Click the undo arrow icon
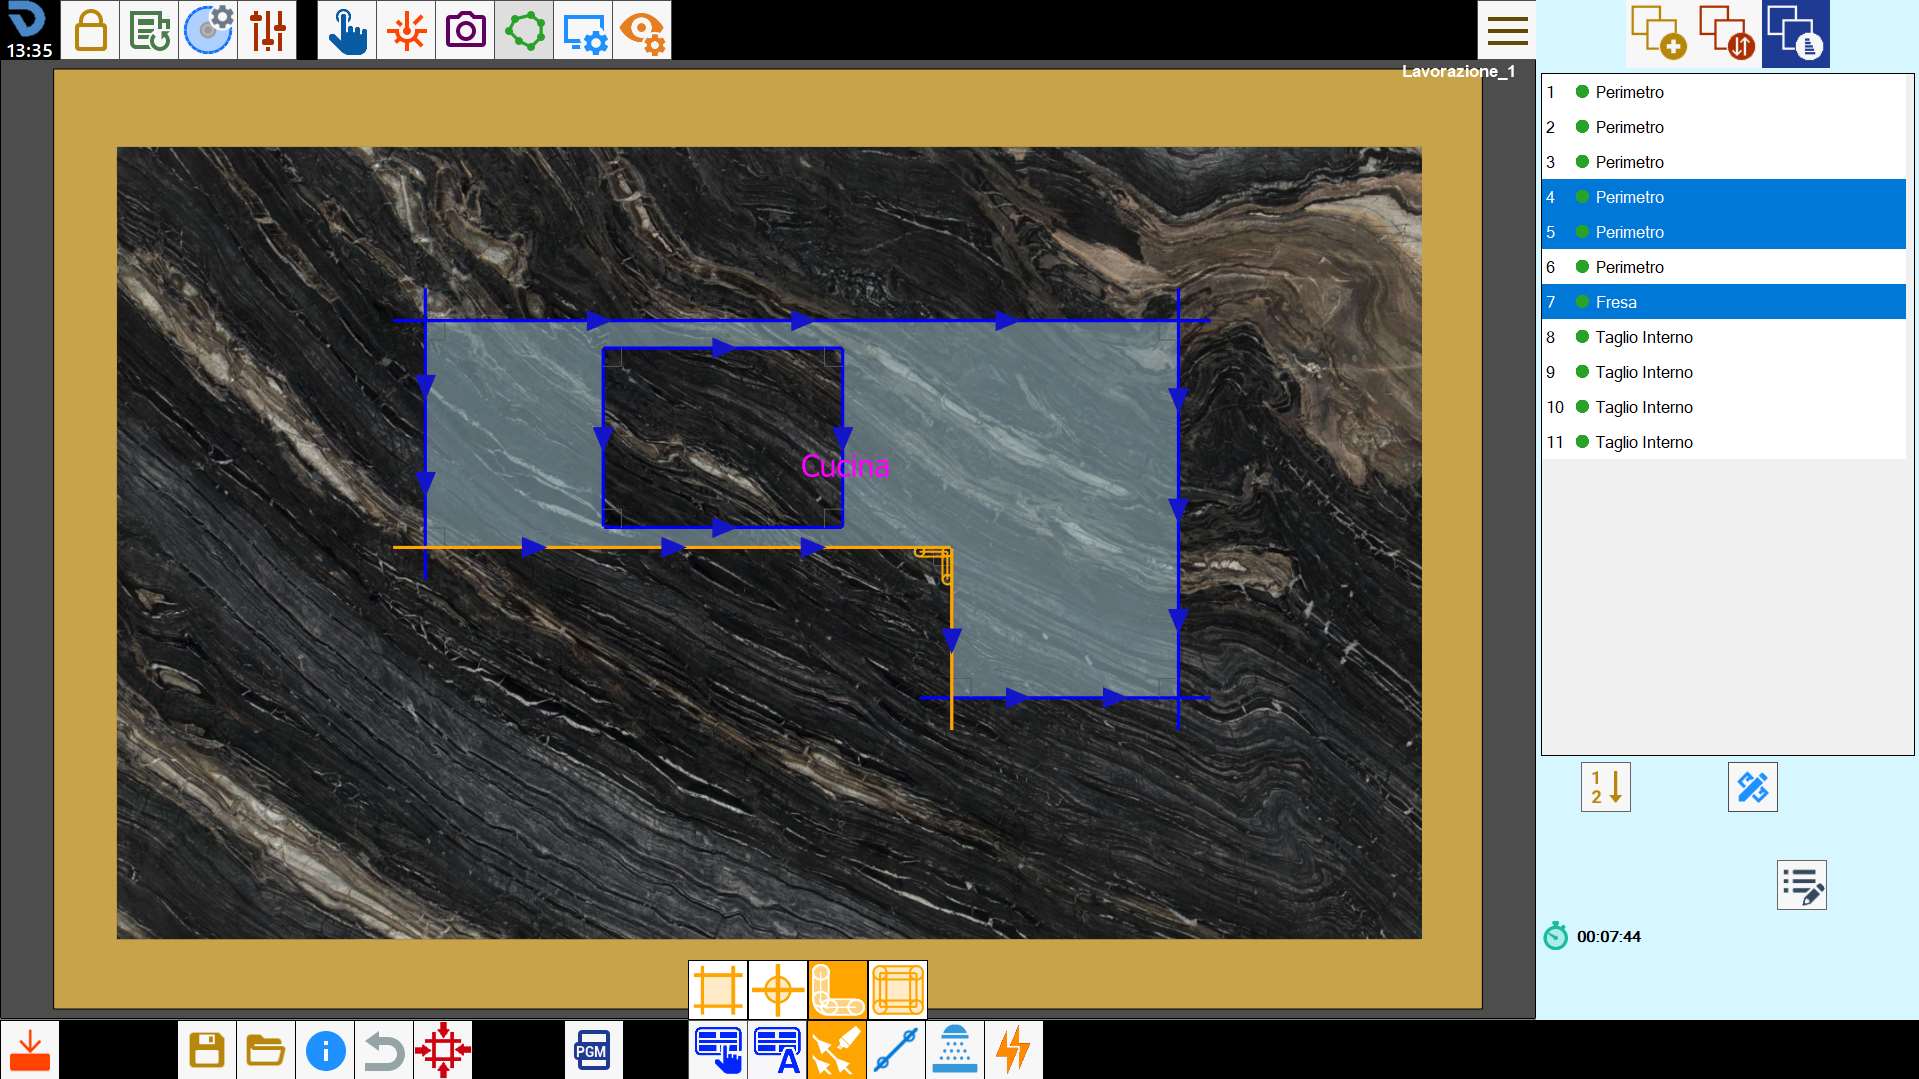The width and height of the screenshot is (1919, 1079). (x=384, y=1050)
